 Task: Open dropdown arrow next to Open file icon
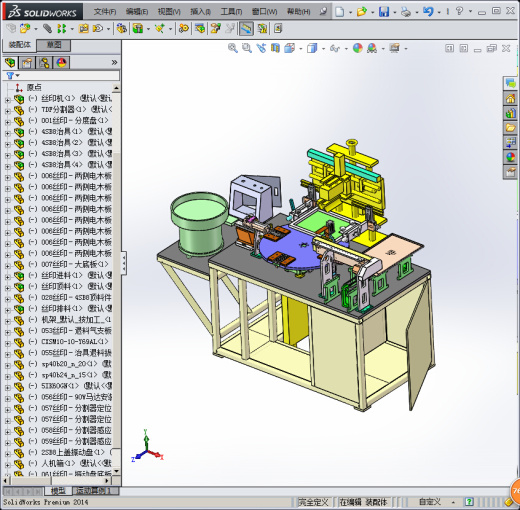click(x=372, y=12)
